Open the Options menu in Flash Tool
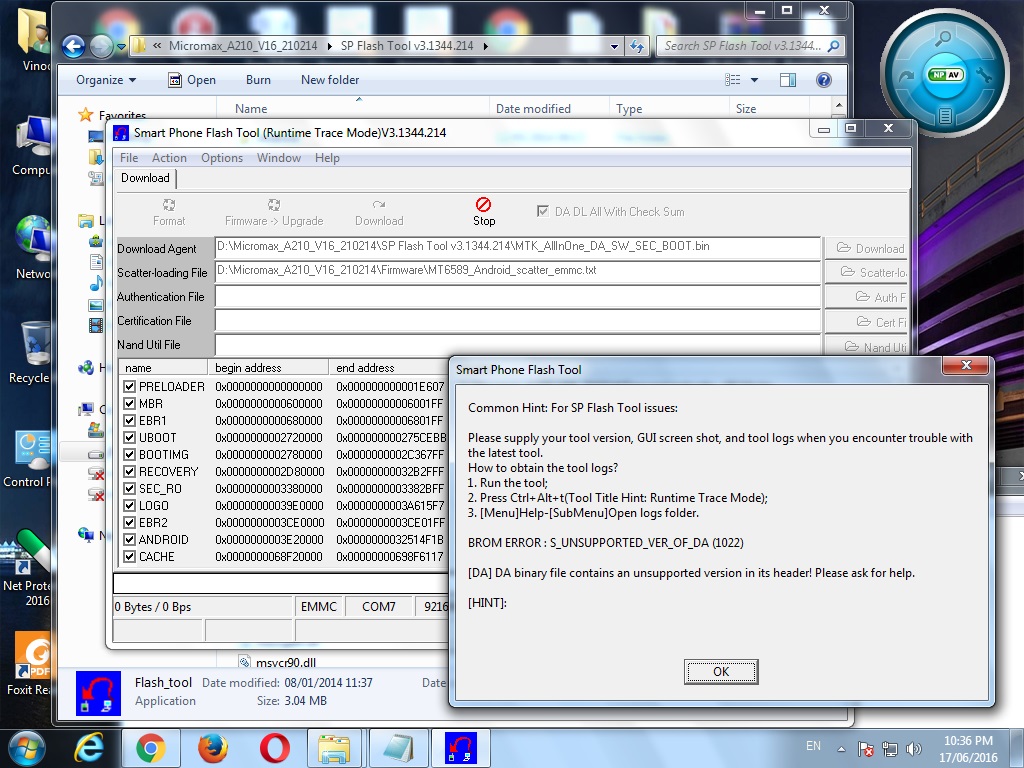 pyautogui.click(x=222, y=157)
